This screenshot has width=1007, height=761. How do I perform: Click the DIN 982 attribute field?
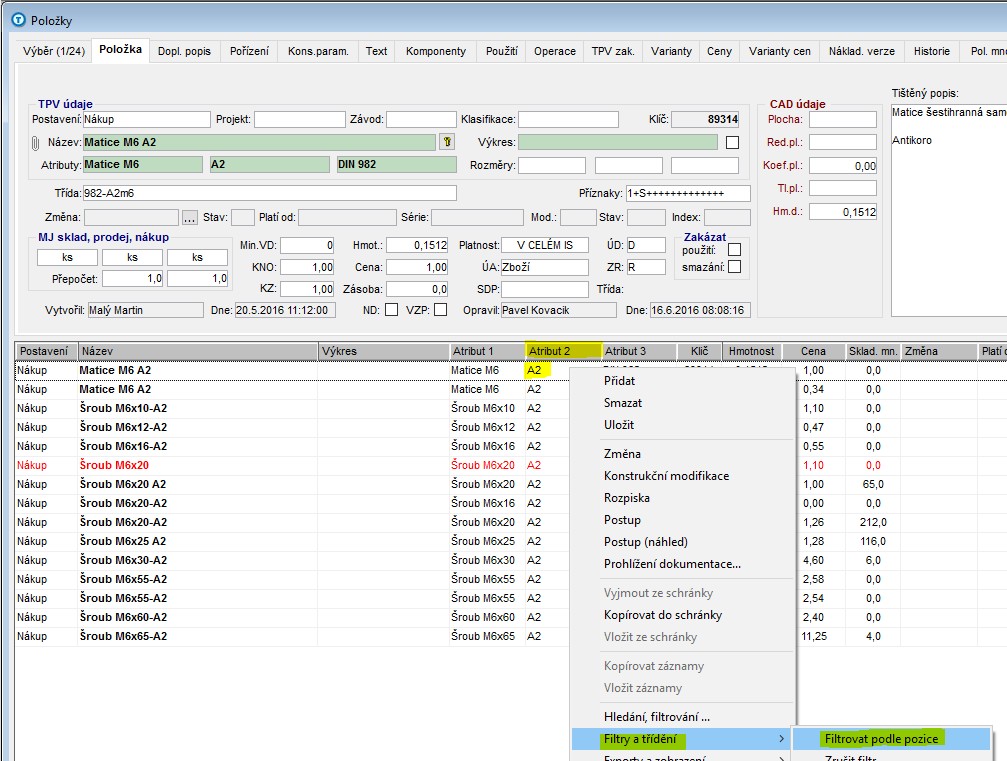tap(396, 164)
